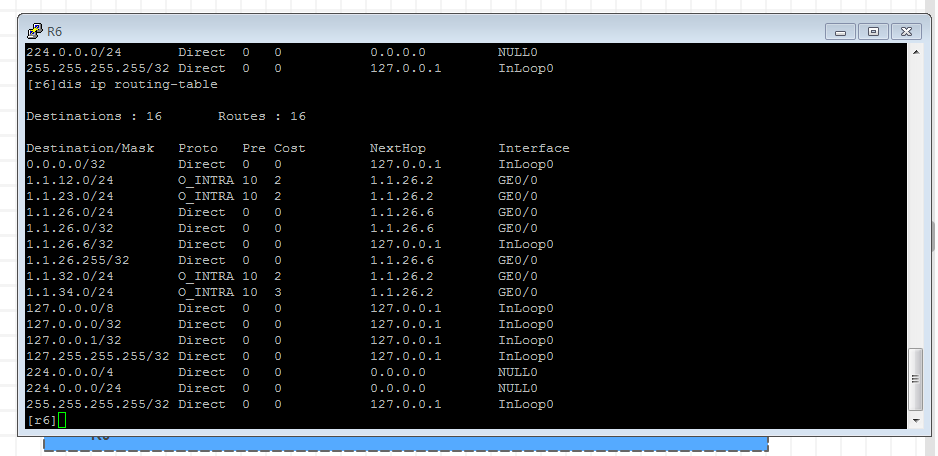Click destination 1.1.34.0/24
The image size is (938, 456).
point(70,292)
